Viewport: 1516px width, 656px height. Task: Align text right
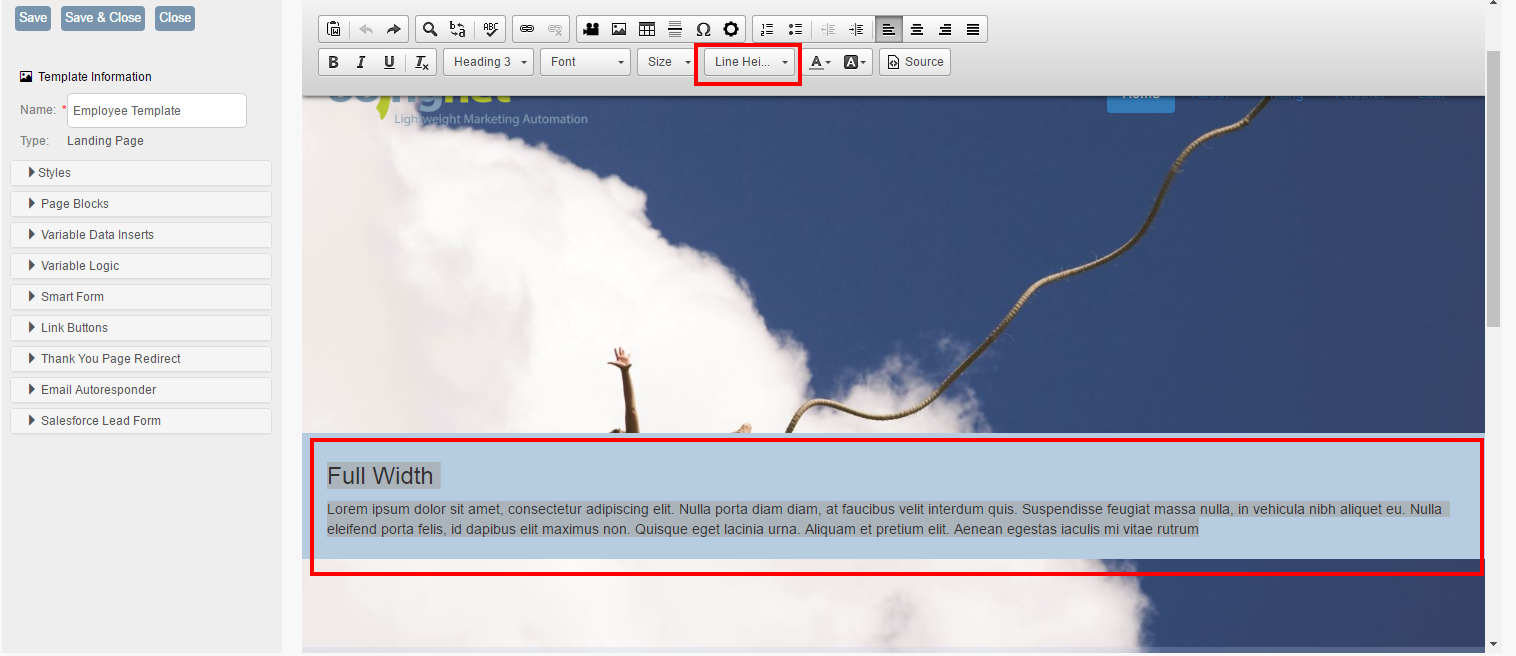[x=944, y=29]
